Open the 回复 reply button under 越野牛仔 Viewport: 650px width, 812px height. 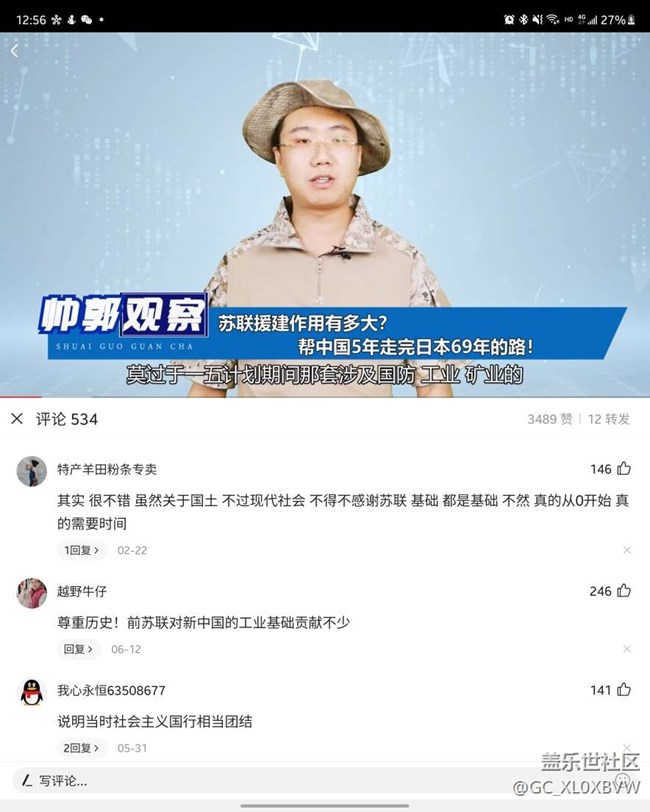point(78,649)
